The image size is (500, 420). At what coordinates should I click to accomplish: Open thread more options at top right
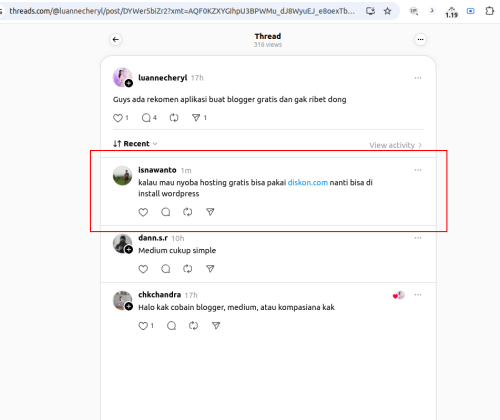click(420, 40)
